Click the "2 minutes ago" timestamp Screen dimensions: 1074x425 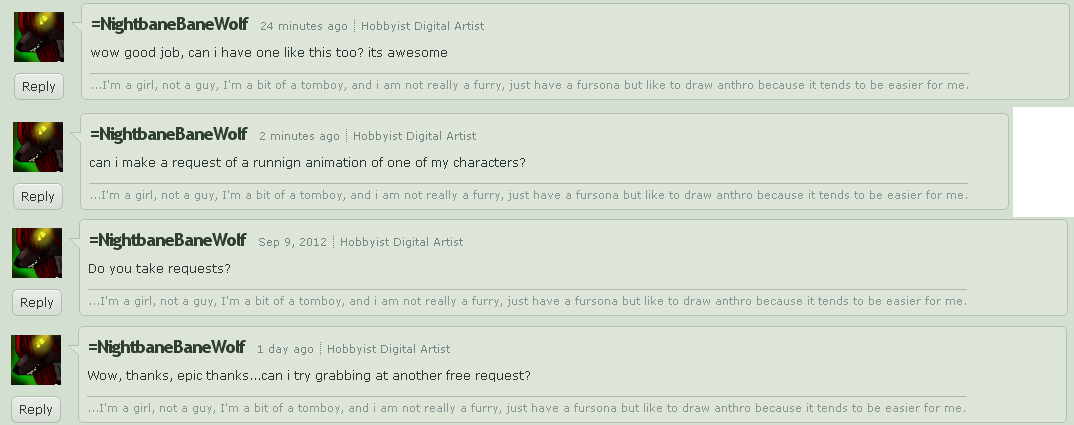(x=299, y=136)
